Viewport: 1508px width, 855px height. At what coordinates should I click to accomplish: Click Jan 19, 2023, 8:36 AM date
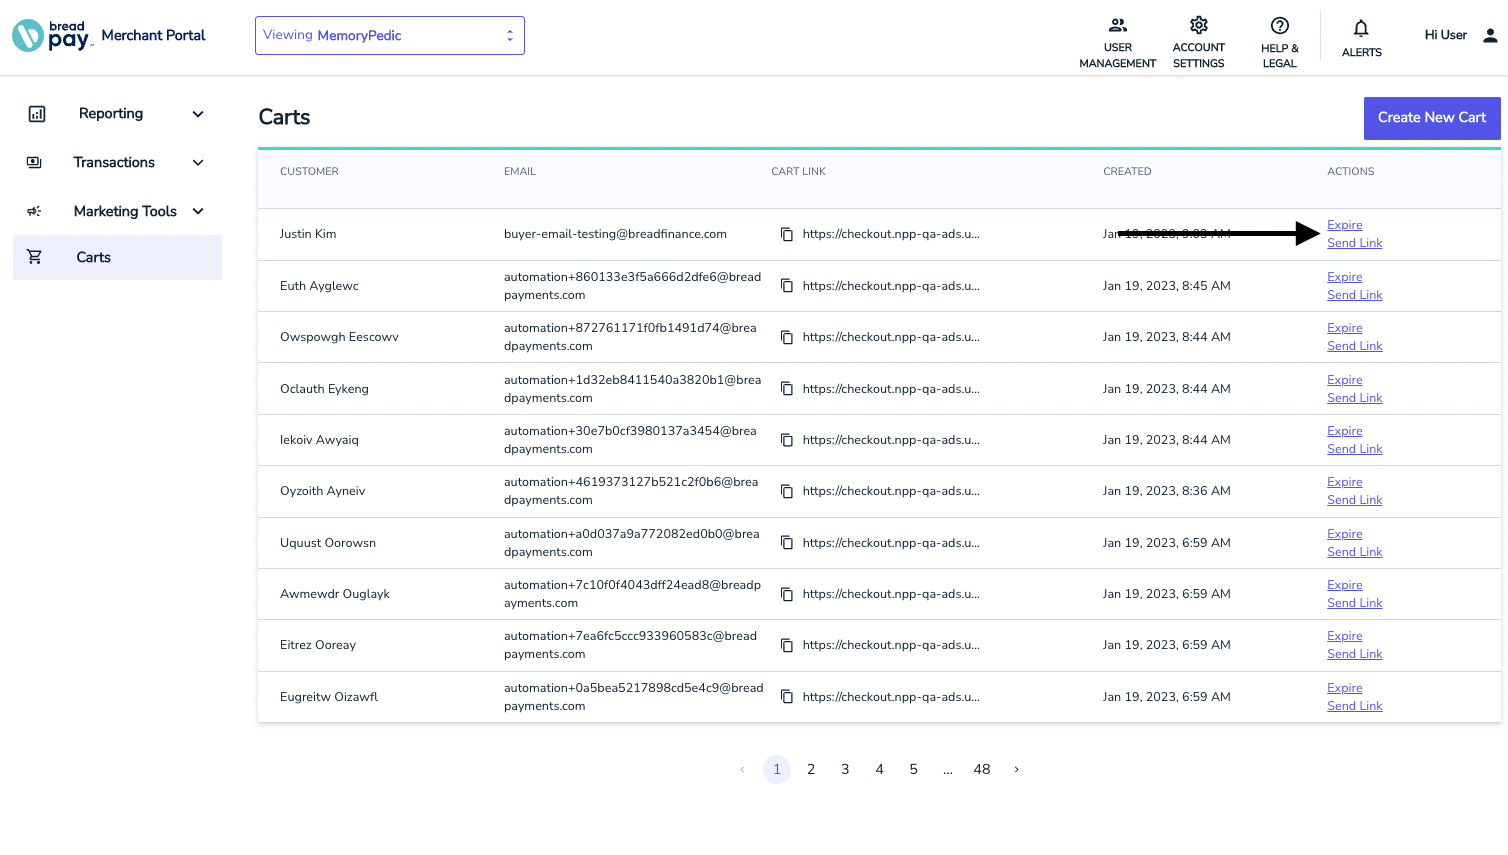click(1166, 491)
